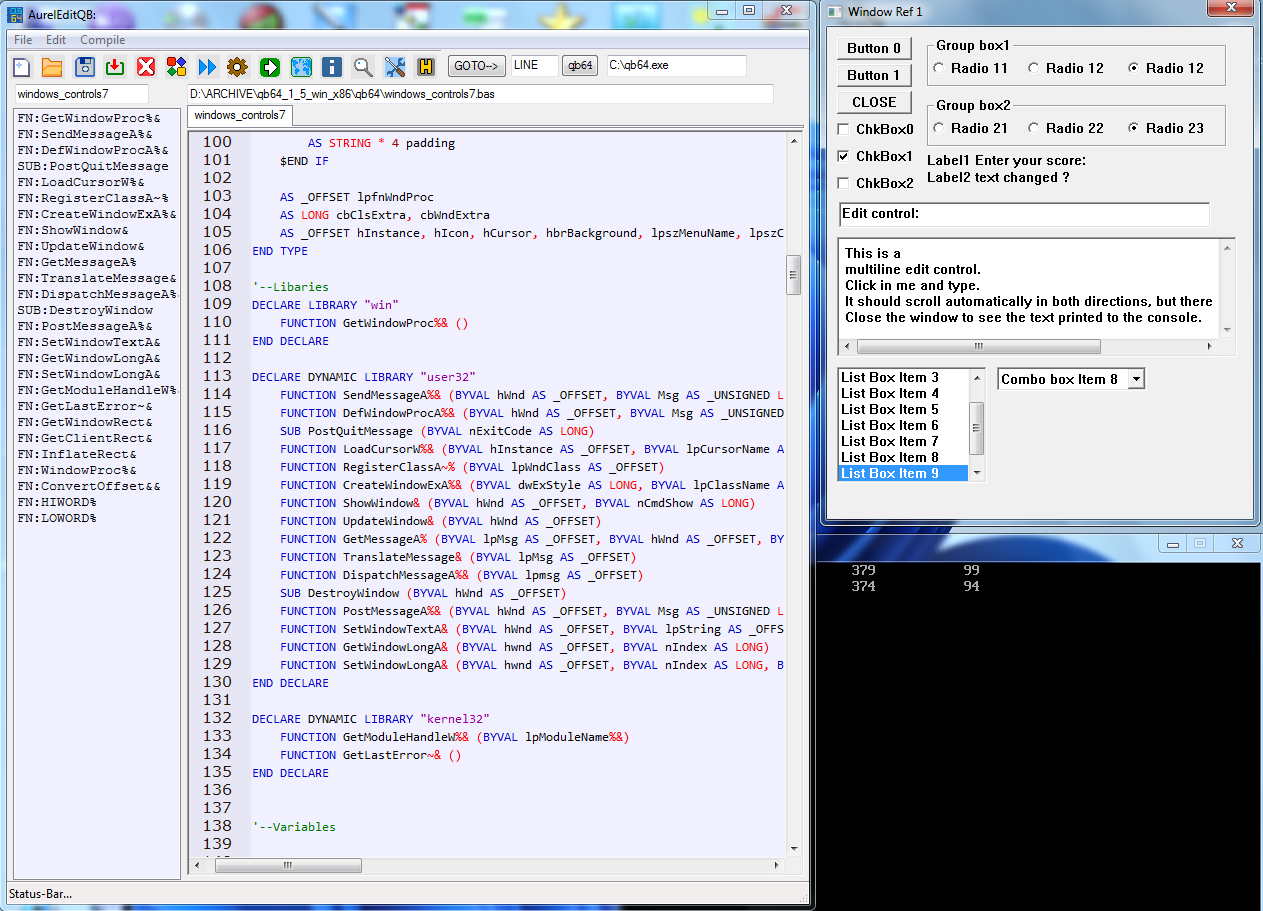Open a file with the folder icon

point(52,67)
